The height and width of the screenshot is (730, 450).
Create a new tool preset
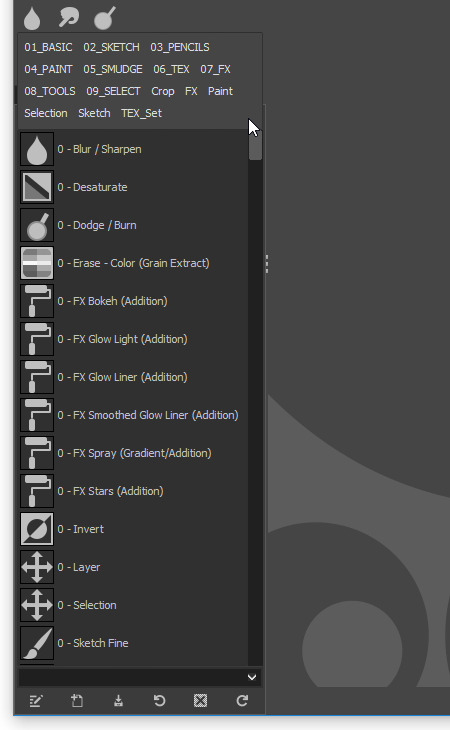[77, 701]
